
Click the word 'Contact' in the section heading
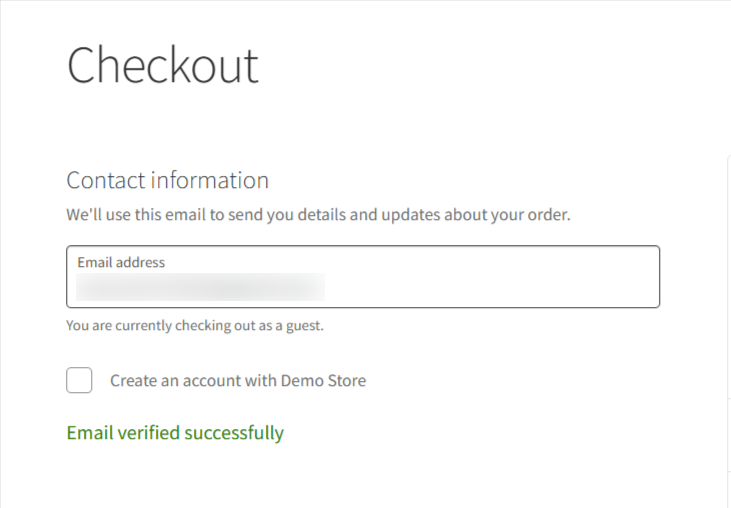[x=105, y=180]
